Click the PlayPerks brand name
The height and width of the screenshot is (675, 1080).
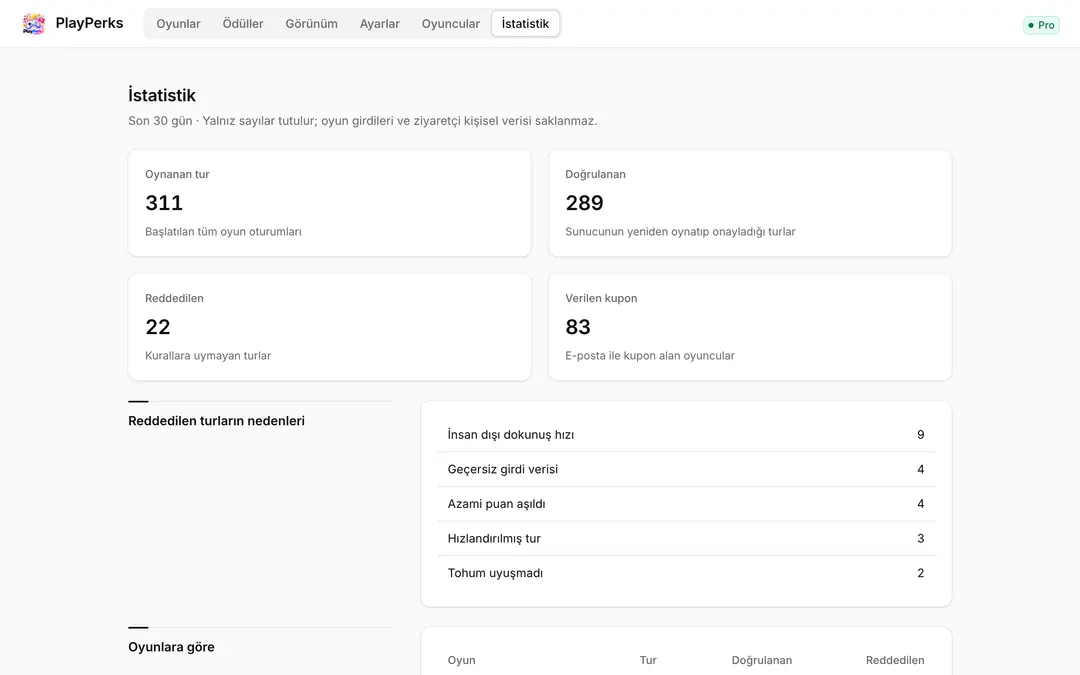click(90, 23)
